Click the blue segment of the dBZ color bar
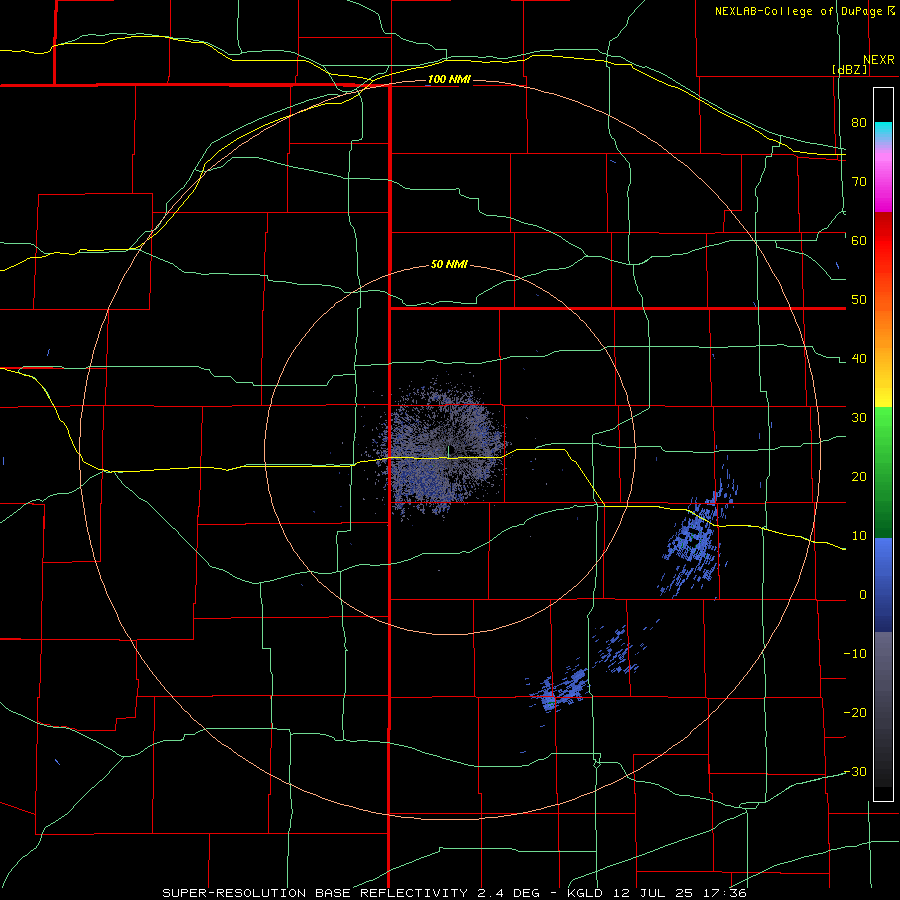900x900 pixels. [883, 585]
